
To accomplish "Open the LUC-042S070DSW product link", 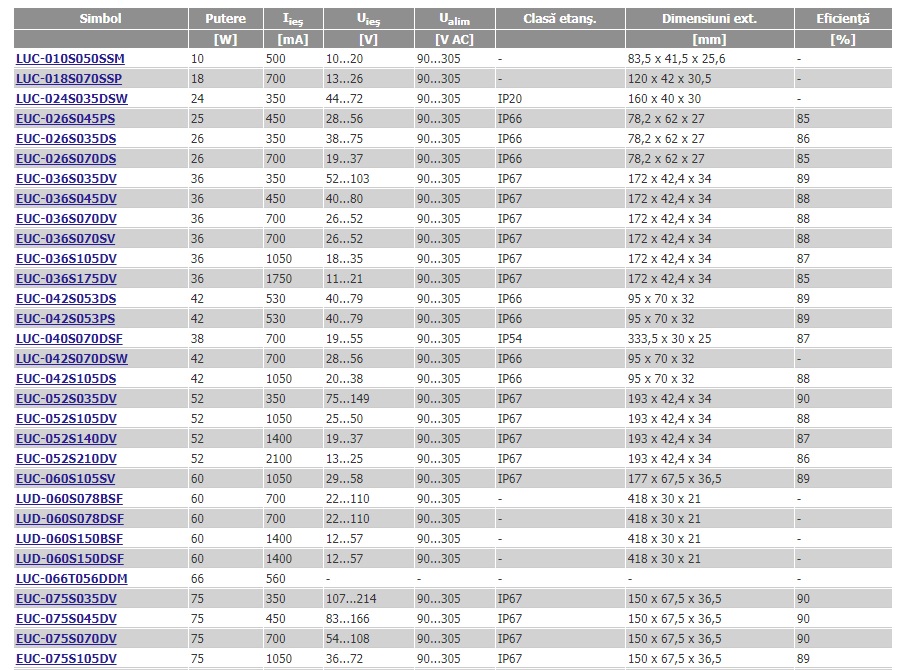I will (72, 359).
